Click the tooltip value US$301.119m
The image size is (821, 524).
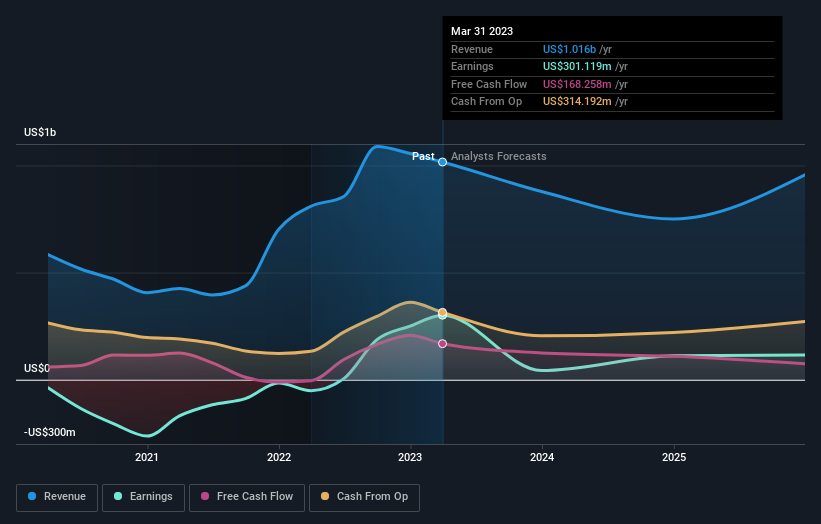(577, 66)
